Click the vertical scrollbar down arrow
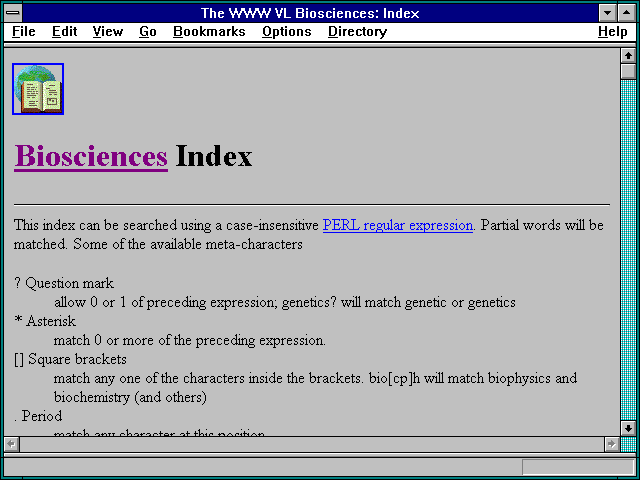640x480 pixels. coord(628,428)
